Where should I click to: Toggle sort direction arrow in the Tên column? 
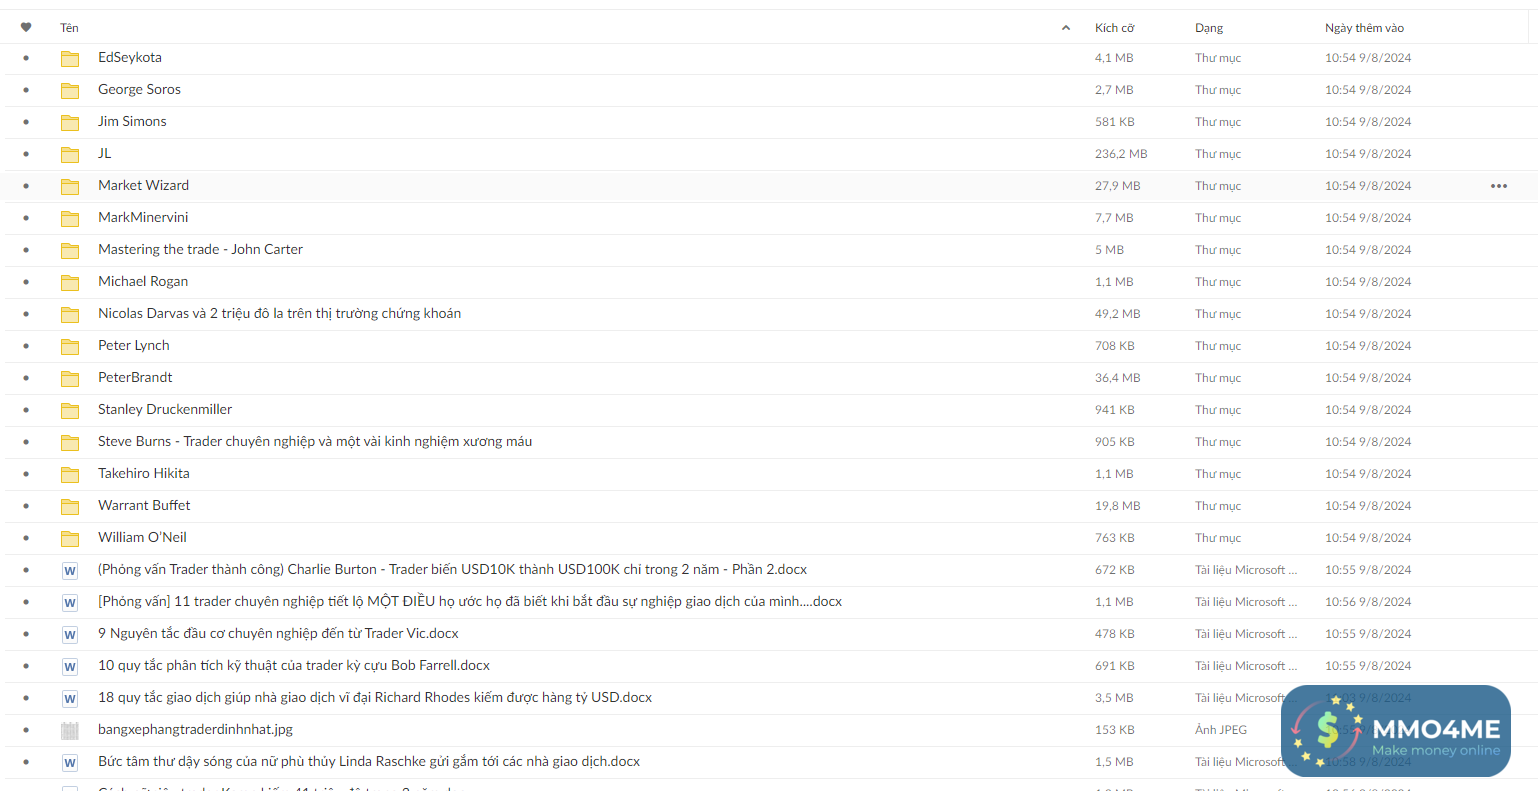coord(1066,28)
